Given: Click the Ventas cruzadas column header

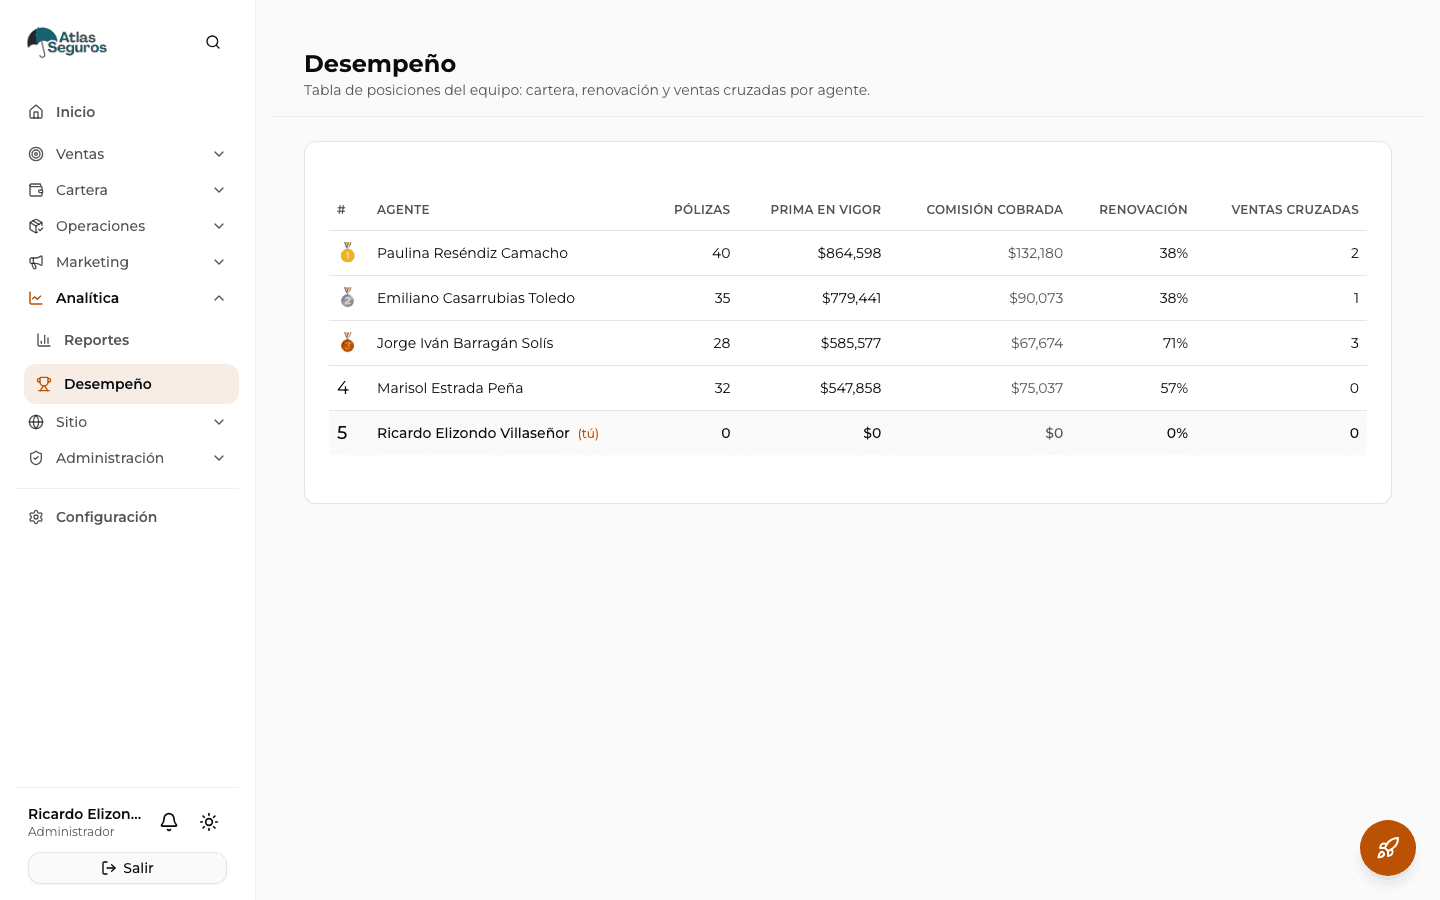Looking at the screenshot, I should pyautogui.click(x=1295, y=210).
